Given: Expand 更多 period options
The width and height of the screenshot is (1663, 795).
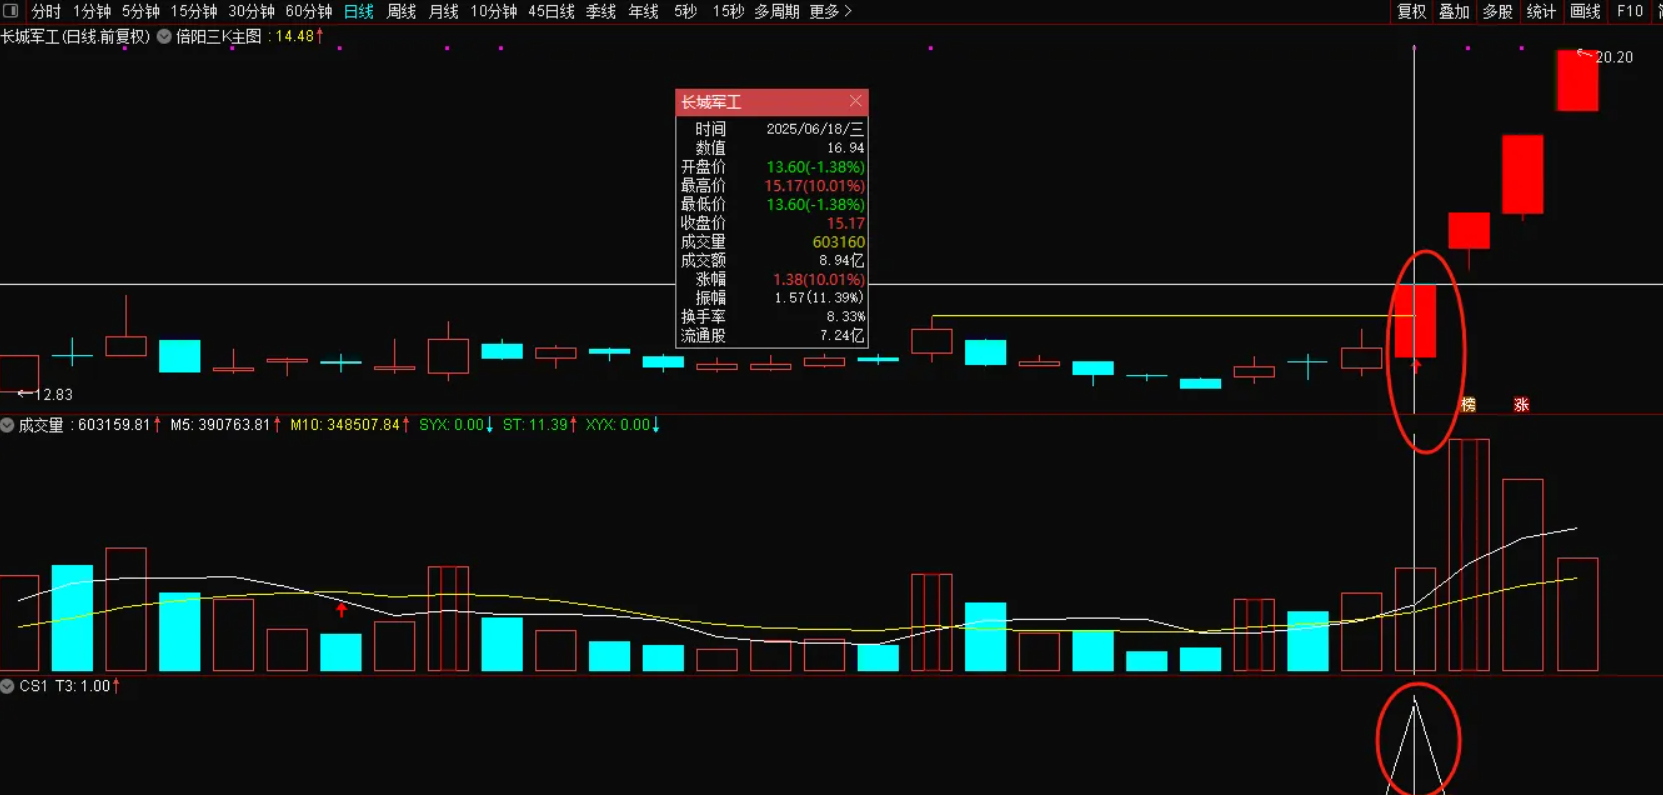Looking at the screenshot, I should [x=830, y=11].
